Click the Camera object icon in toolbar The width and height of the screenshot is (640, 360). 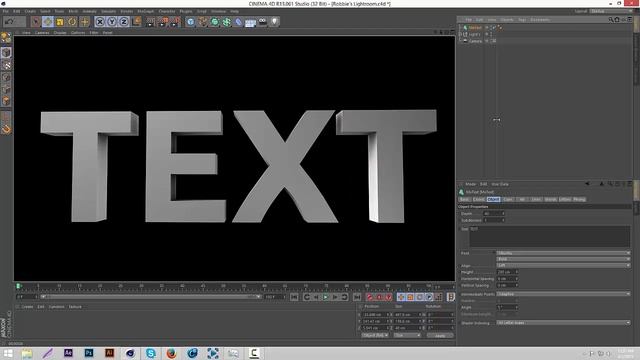pos(262,22)
